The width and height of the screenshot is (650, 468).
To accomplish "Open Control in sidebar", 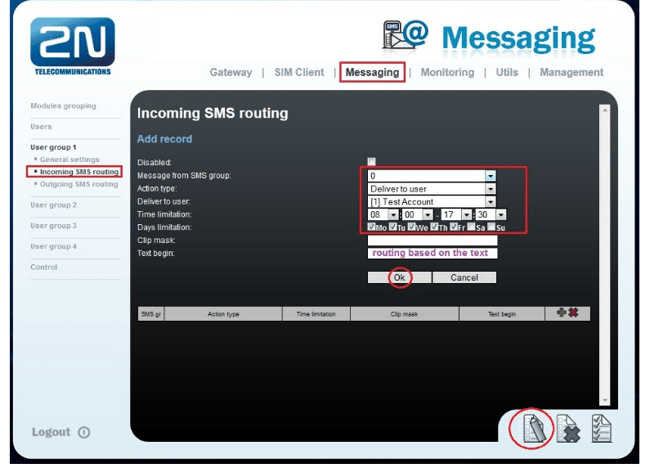I will coord(44,267).
